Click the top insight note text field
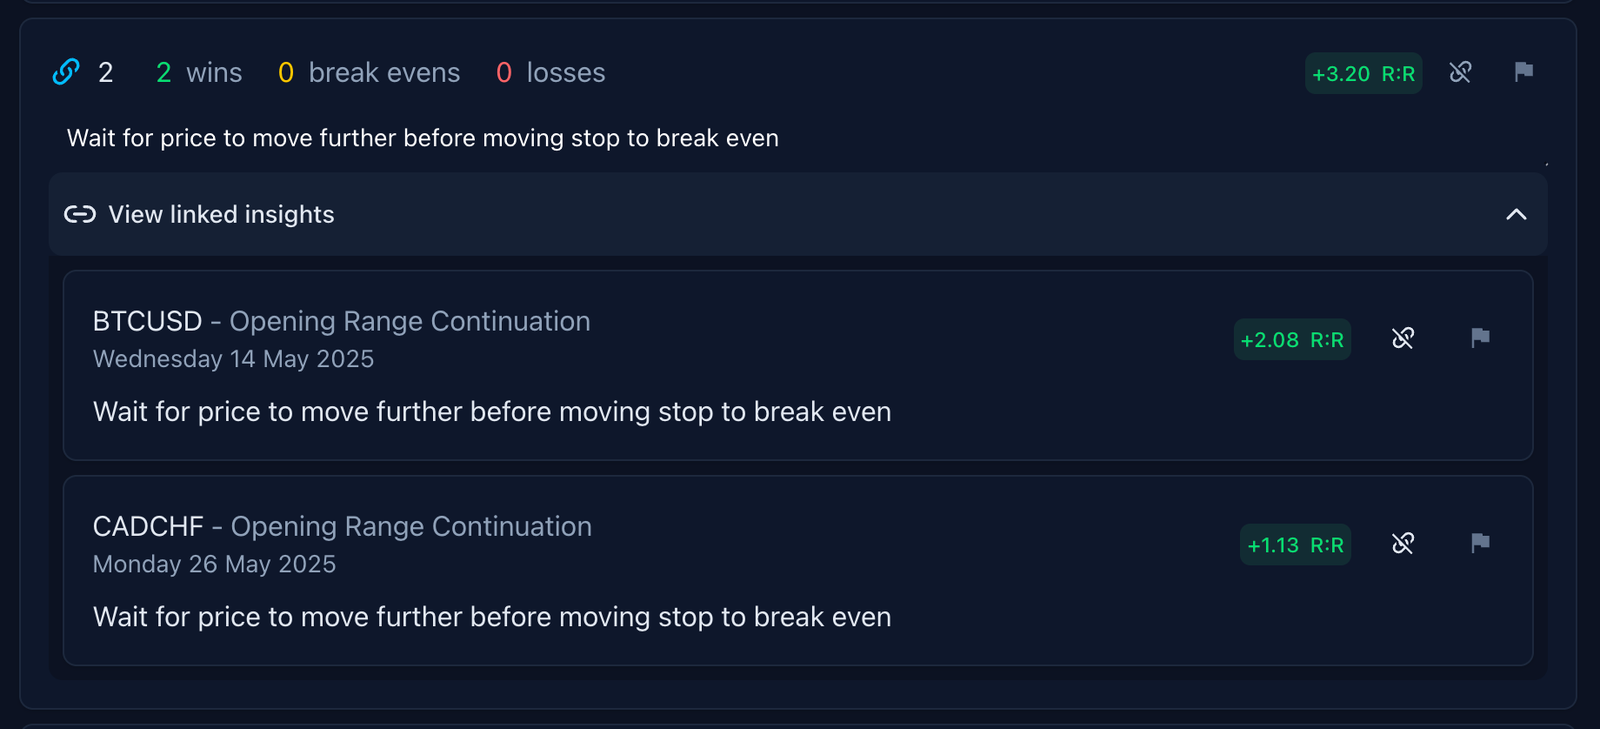The height and width of the screenshot is (729, 1600). (x=422, y=138)
